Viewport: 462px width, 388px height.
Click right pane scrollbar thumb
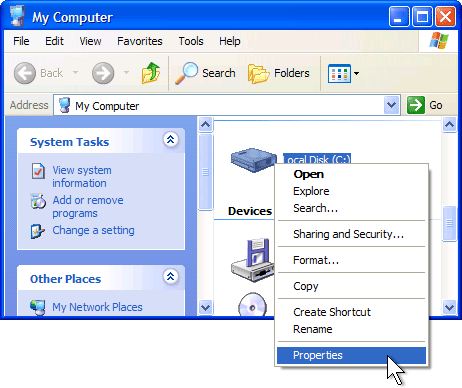tap(449, 223)
